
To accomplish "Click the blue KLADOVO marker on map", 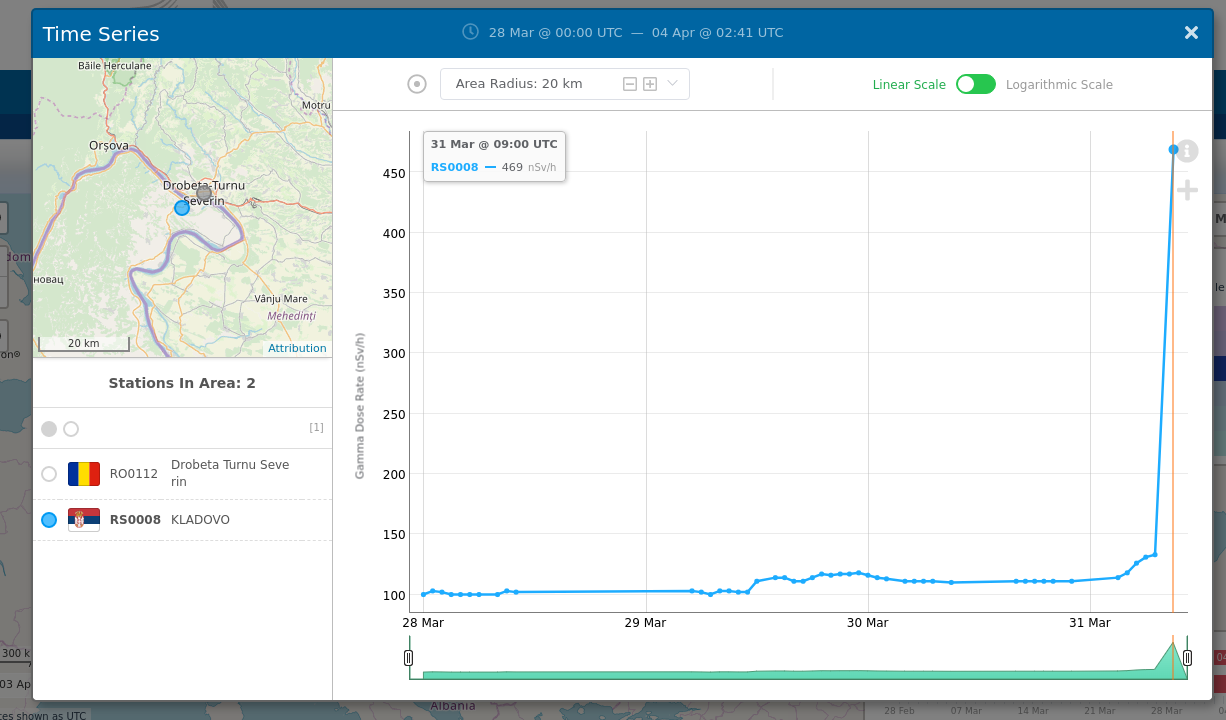I will (182, 208).
